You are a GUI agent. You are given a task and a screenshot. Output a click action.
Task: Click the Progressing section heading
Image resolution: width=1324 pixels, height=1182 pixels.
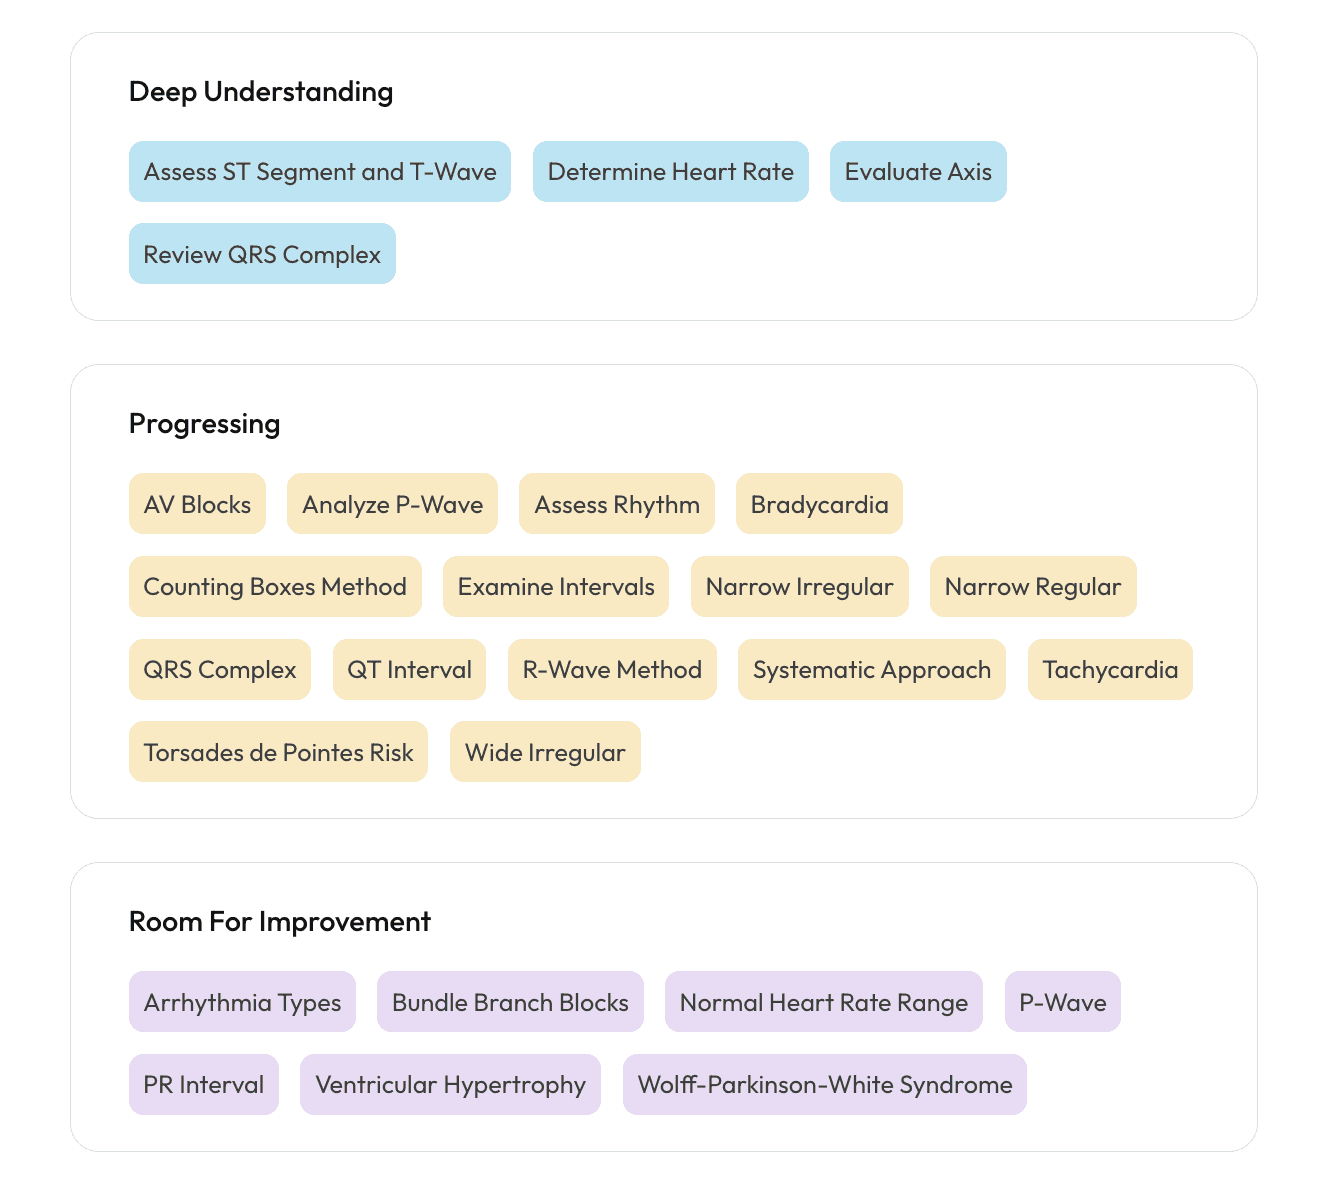(203, 423)
